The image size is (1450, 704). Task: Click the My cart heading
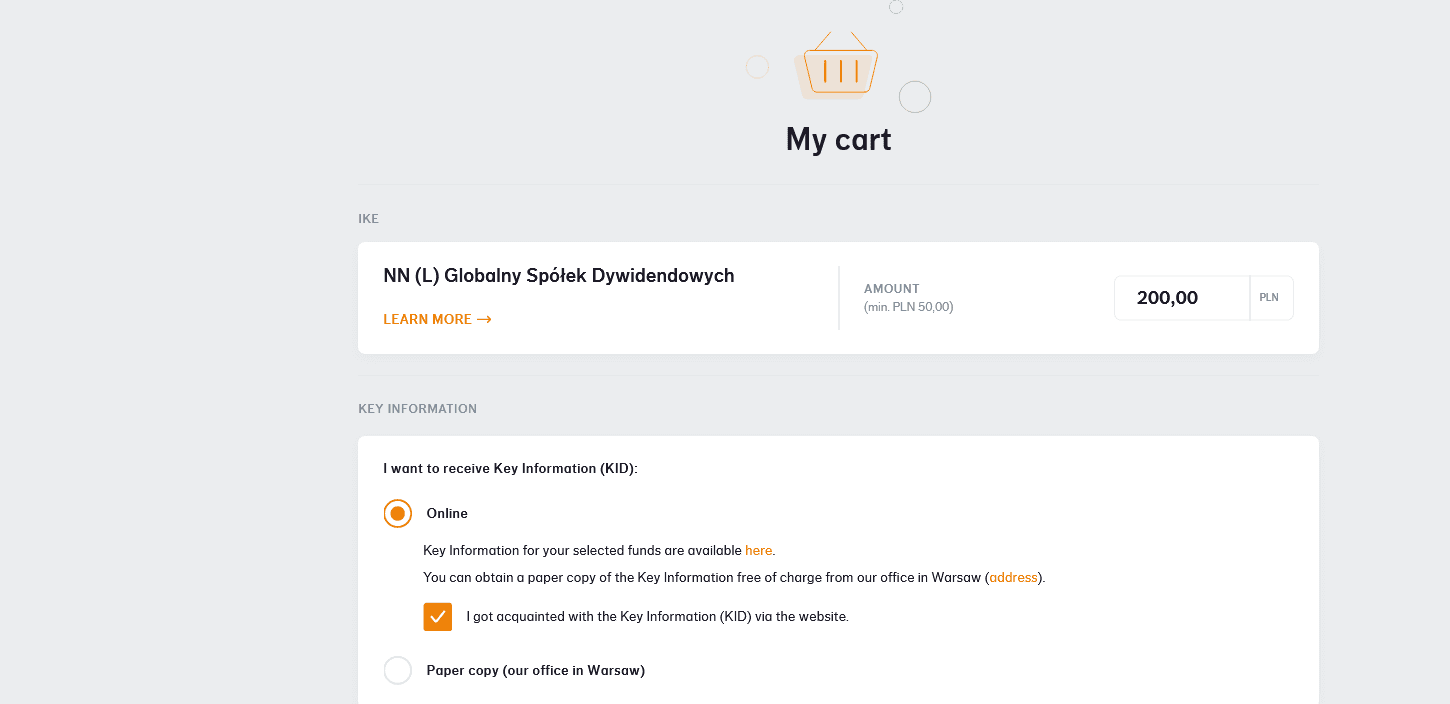click(x=838, y=139)
